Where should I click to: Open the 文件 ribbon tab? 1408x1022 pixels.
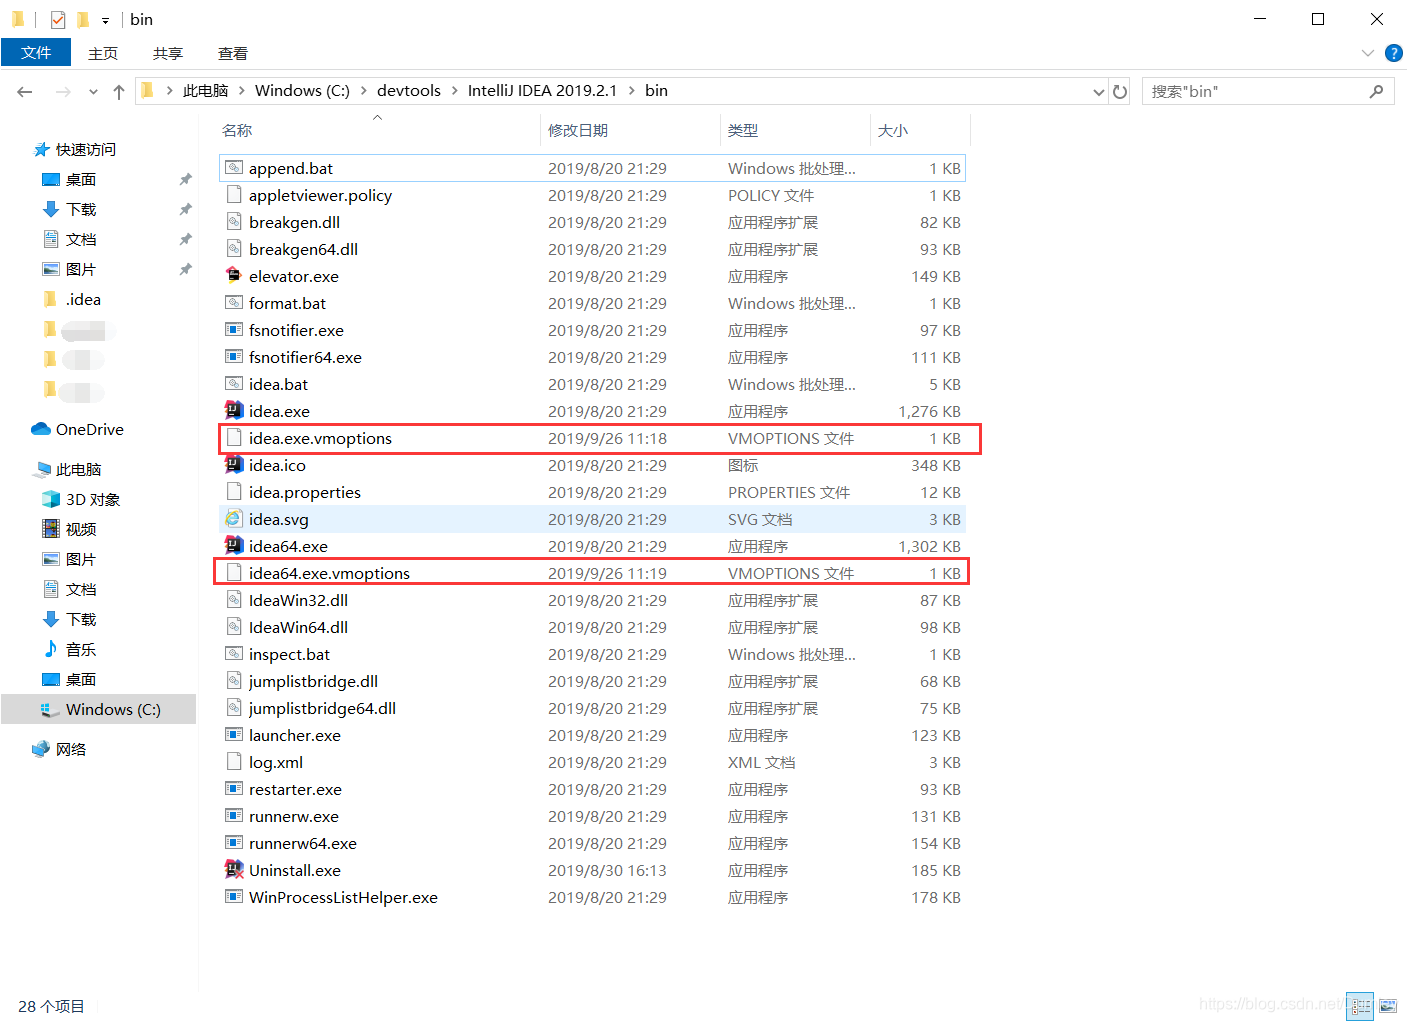click(x=36, y=53)
